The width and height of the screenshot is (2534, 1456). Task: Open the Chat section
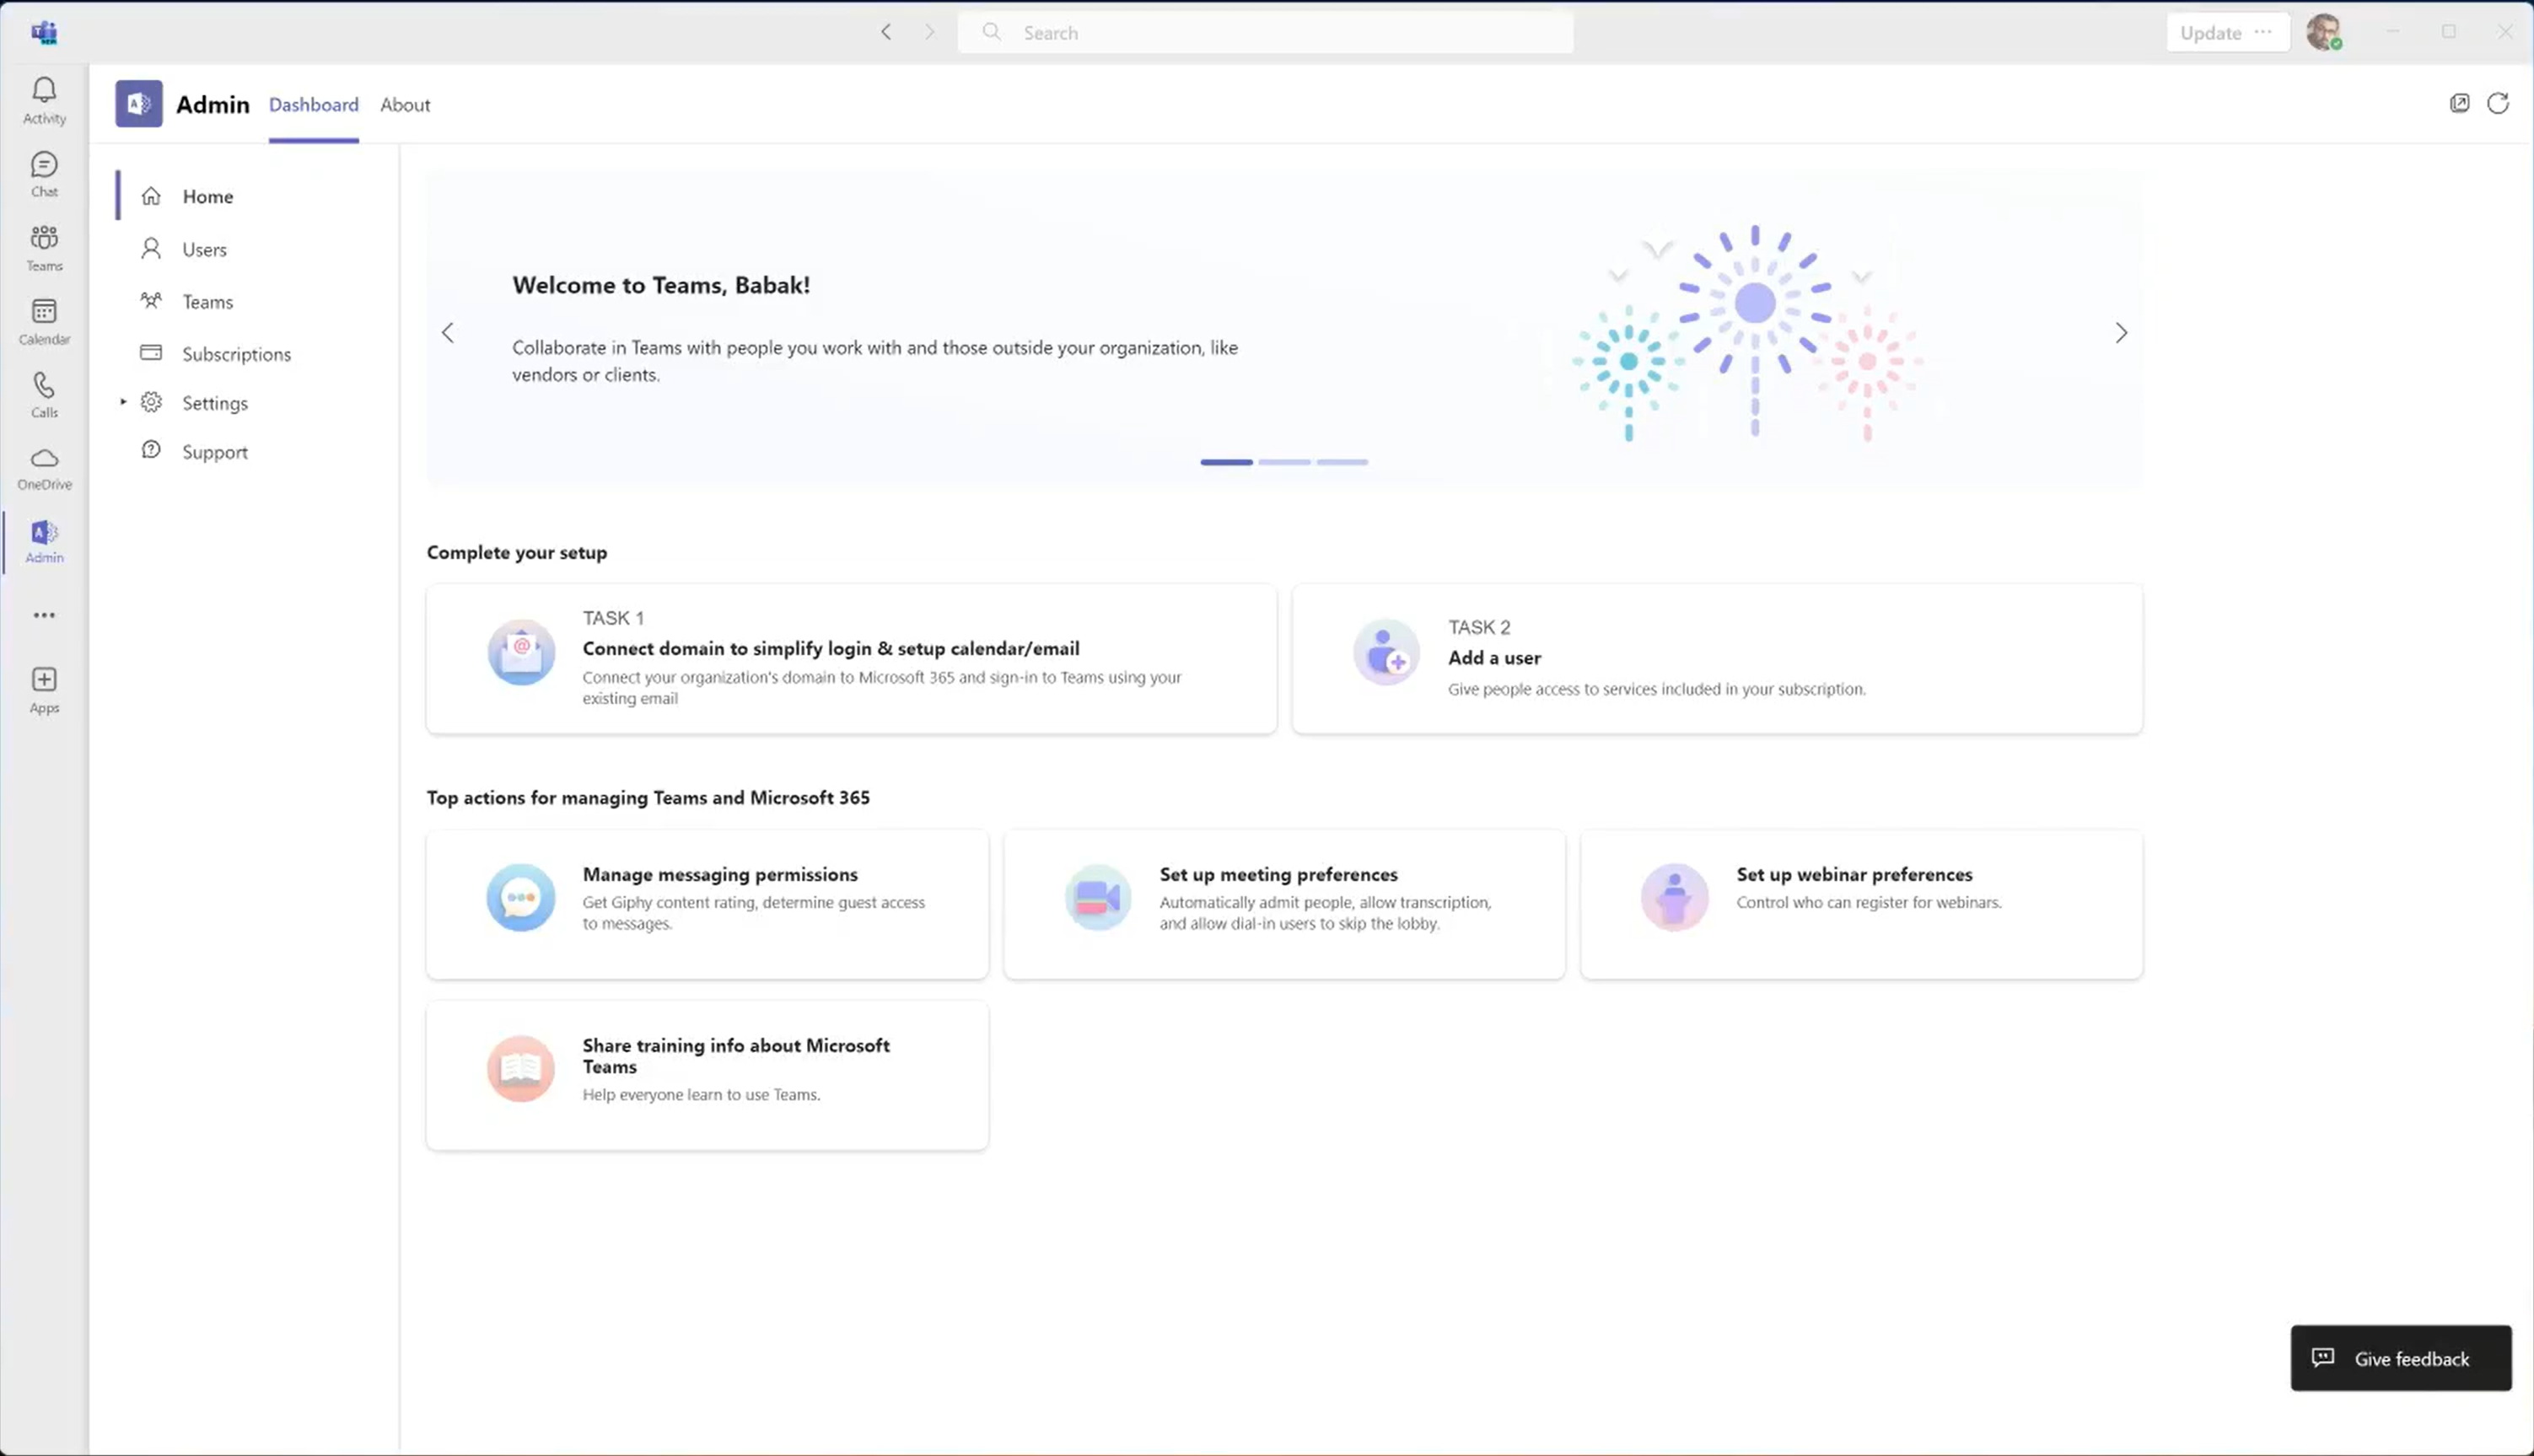click(x=44, y=173)
